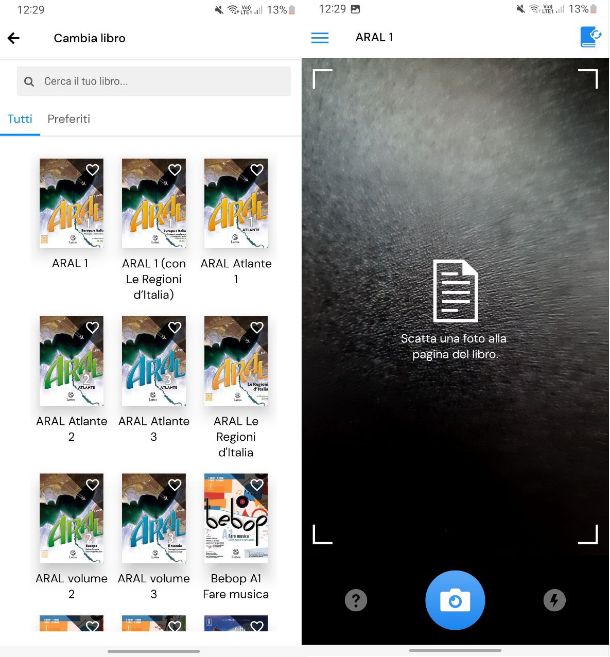
Task: Take a photo with the blue camera button
Action: [455, 600]
